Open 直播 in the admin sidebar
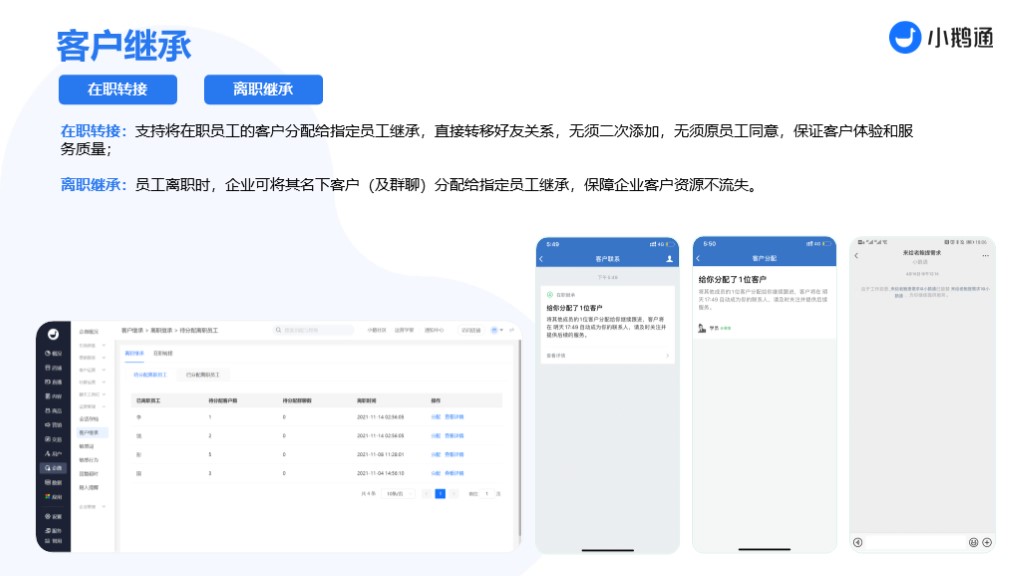1024x576 pixels. (x=54, y=382)
